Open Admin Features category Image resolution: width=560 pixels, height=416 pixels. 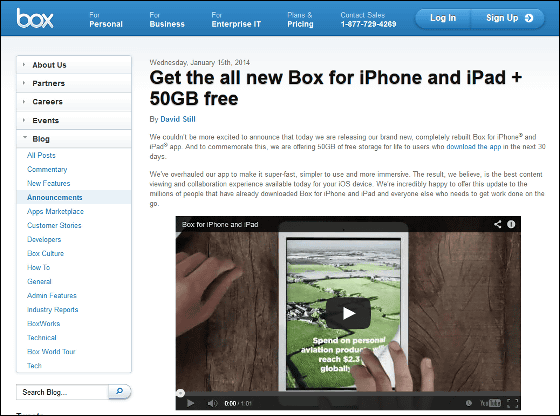click(52, 295)
